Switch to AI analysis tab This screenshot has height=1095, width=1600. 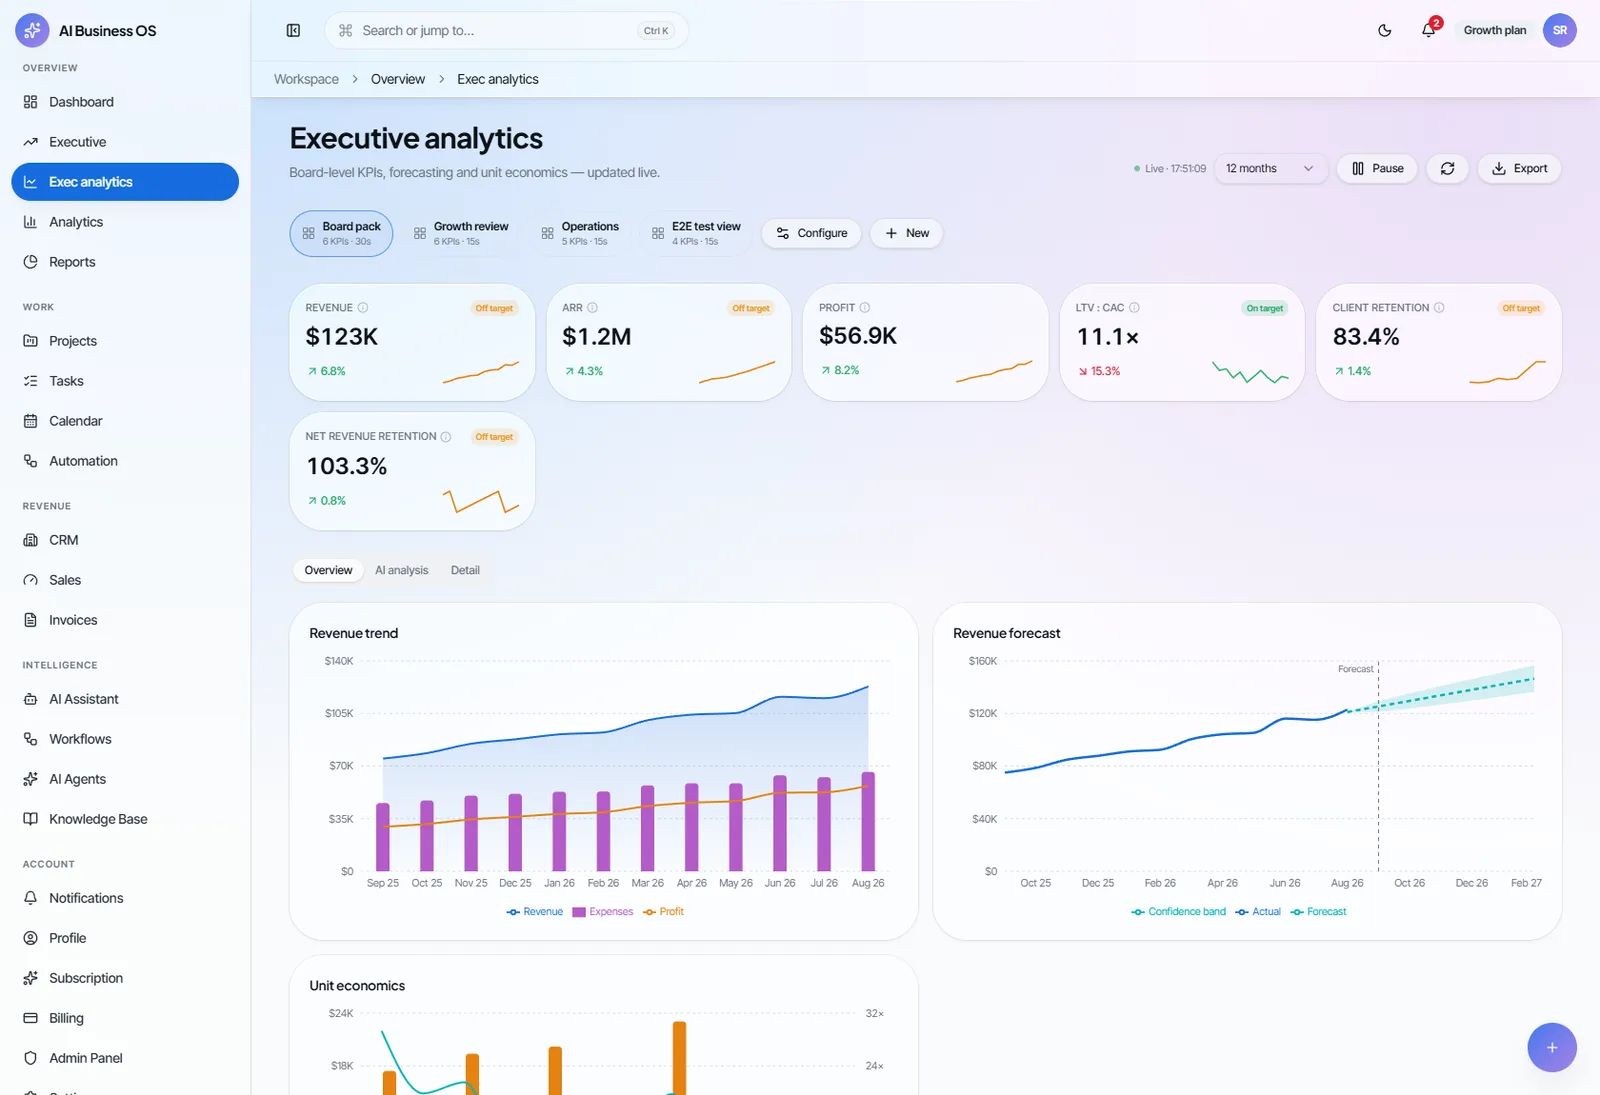coord(402,570)
